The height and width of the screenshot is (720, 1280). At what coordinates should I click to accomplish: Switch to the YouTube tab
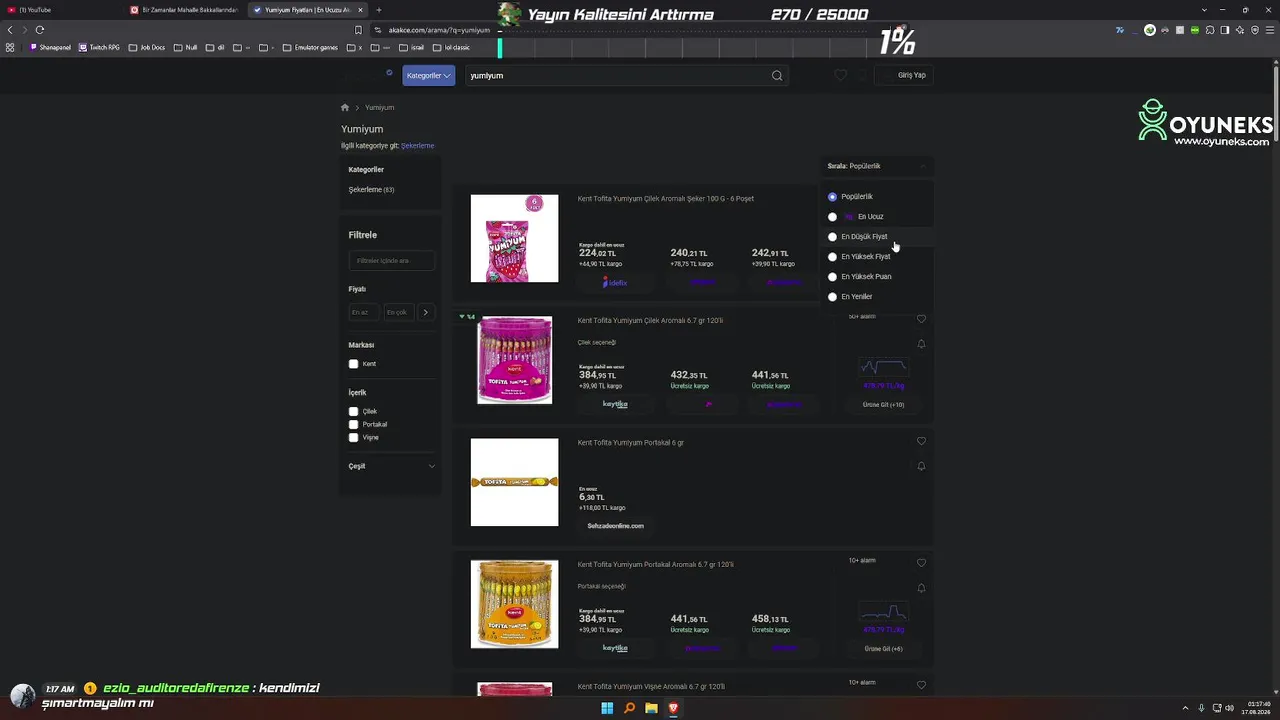(62, 10)
